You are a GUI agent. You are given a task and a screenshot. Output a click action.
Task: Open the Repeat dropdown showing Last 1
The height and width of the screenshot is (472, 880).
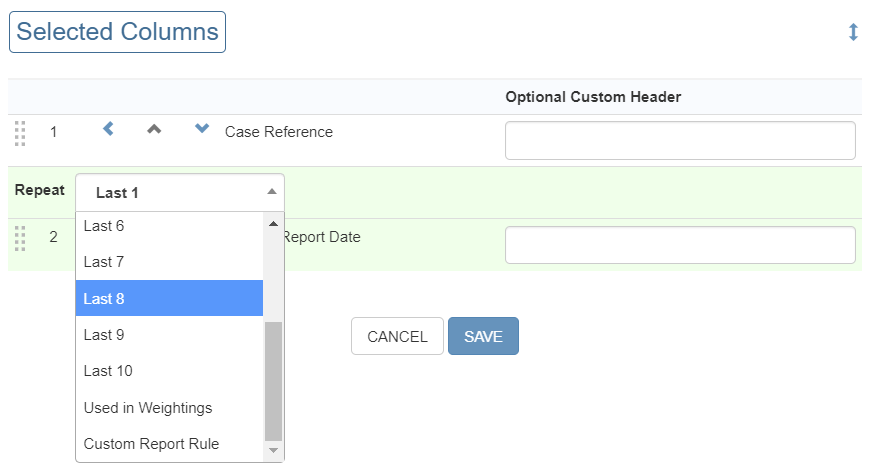coord(180,192)
